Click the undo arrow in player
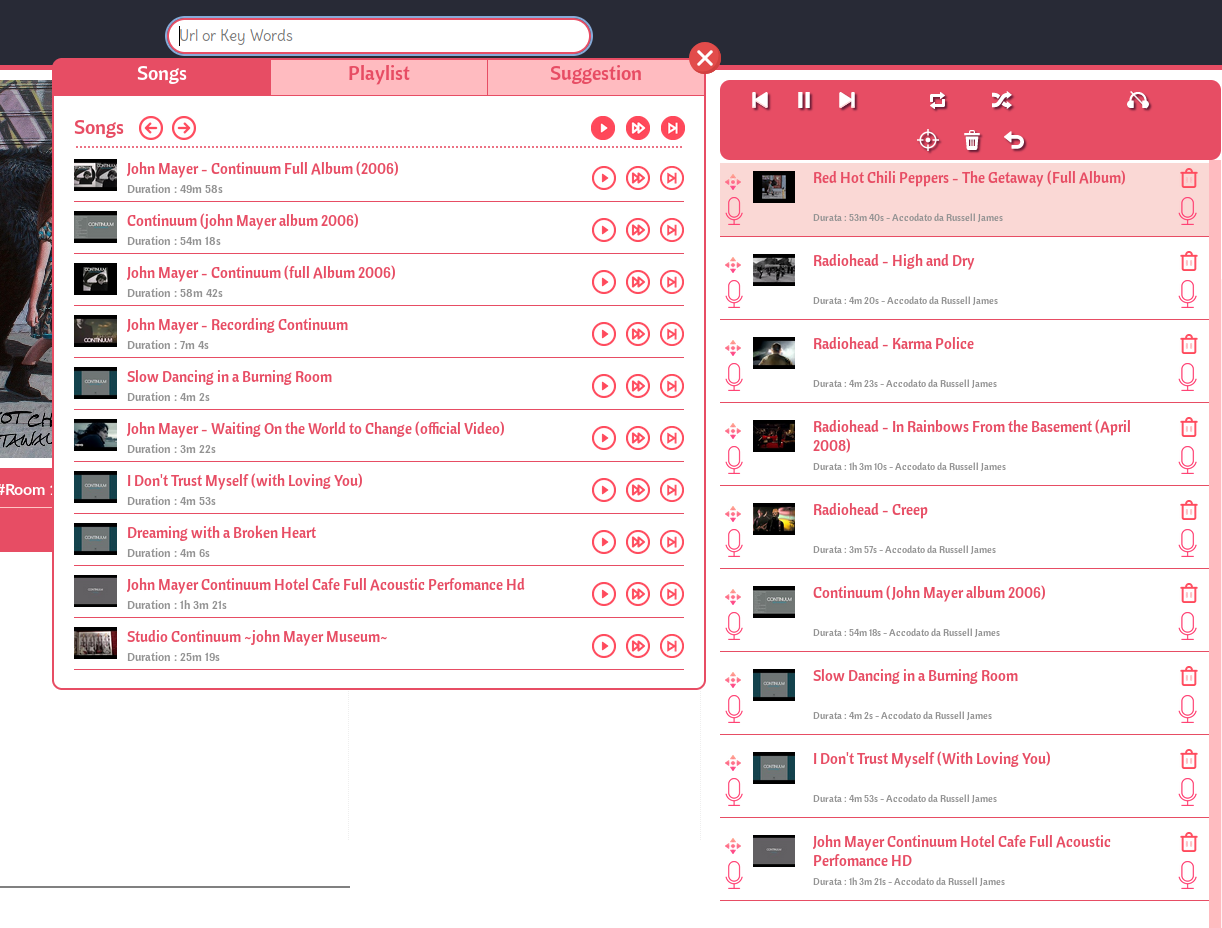 point(1015,140)
